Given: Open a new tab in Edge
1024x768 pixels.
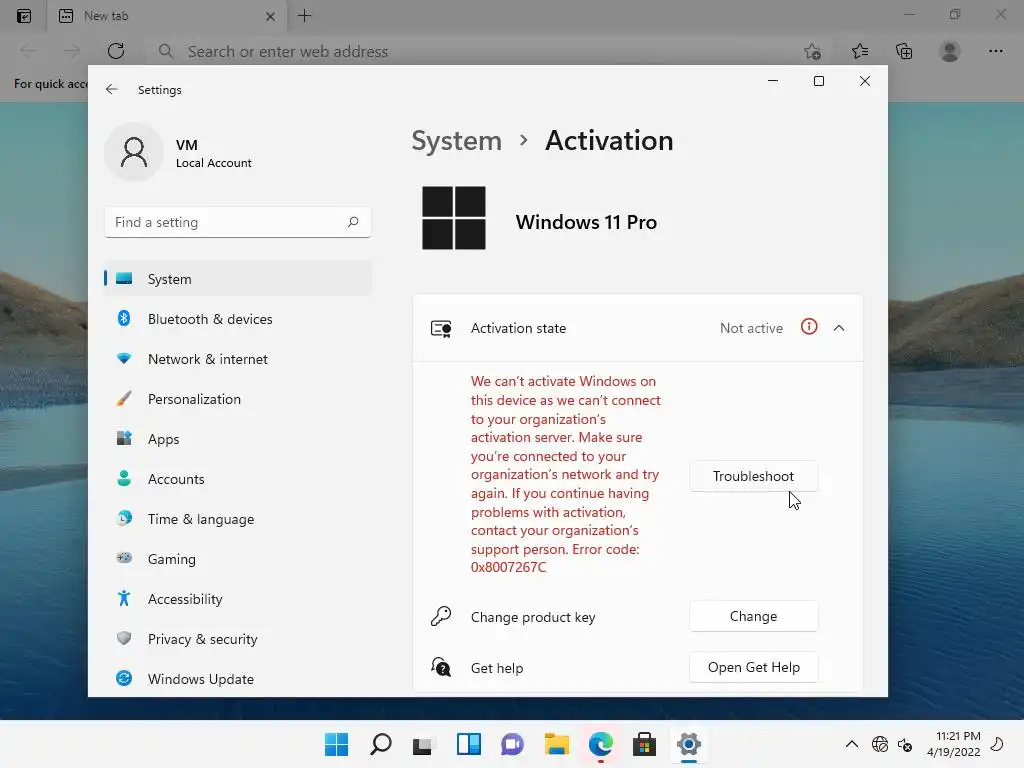Looking at the screenshot, I should 304,16.
